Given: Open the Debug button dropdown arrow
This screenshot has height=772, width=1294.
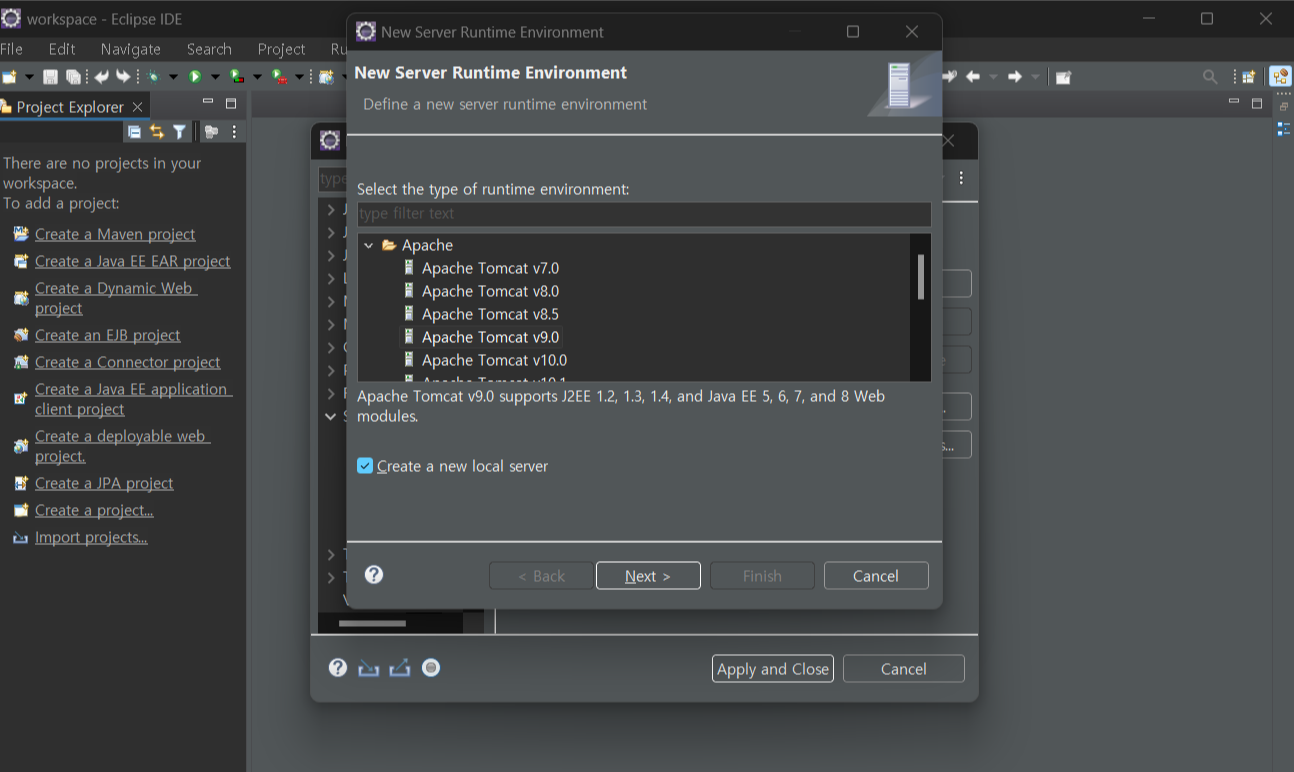Looking at the screenshot, I should click(173, 77).
